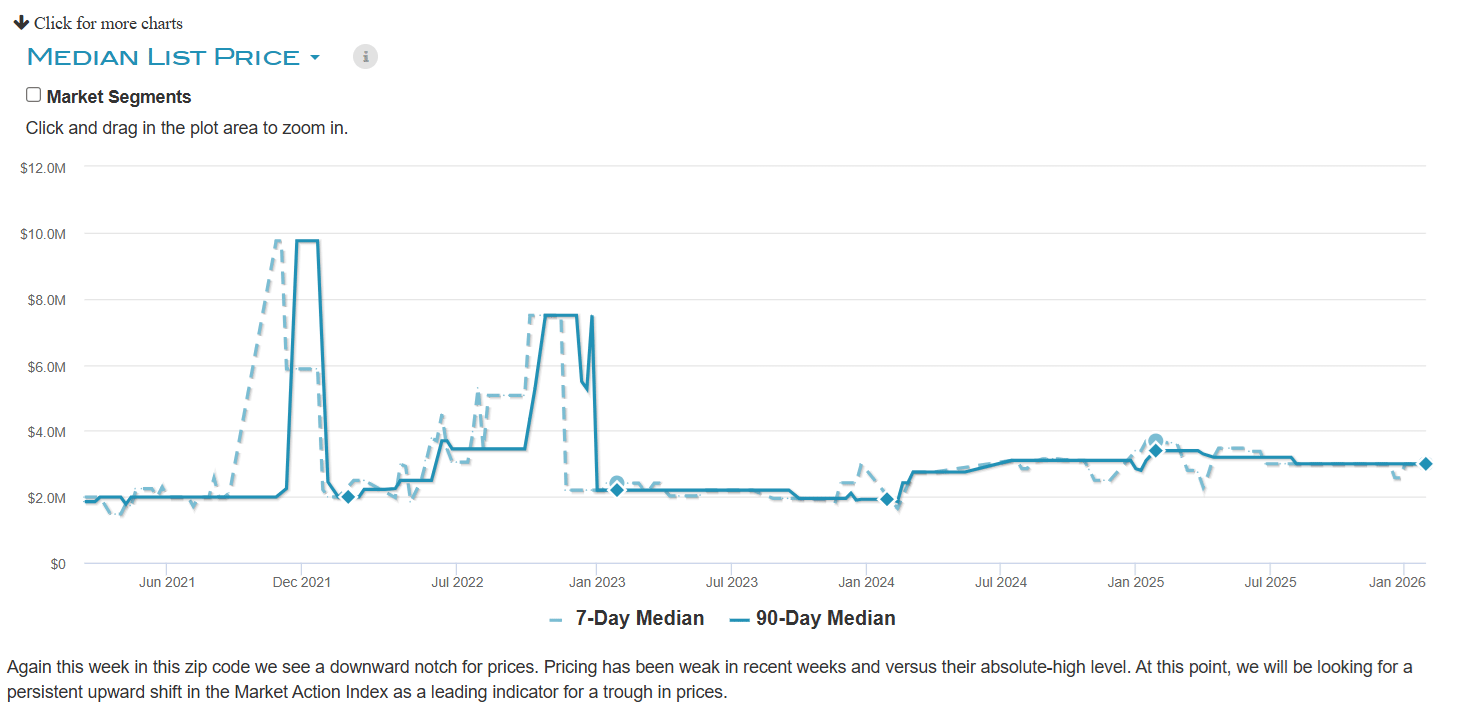Click the Jul 2022 x-axis label
1458x717 pixels.
(x=457, y=582)
